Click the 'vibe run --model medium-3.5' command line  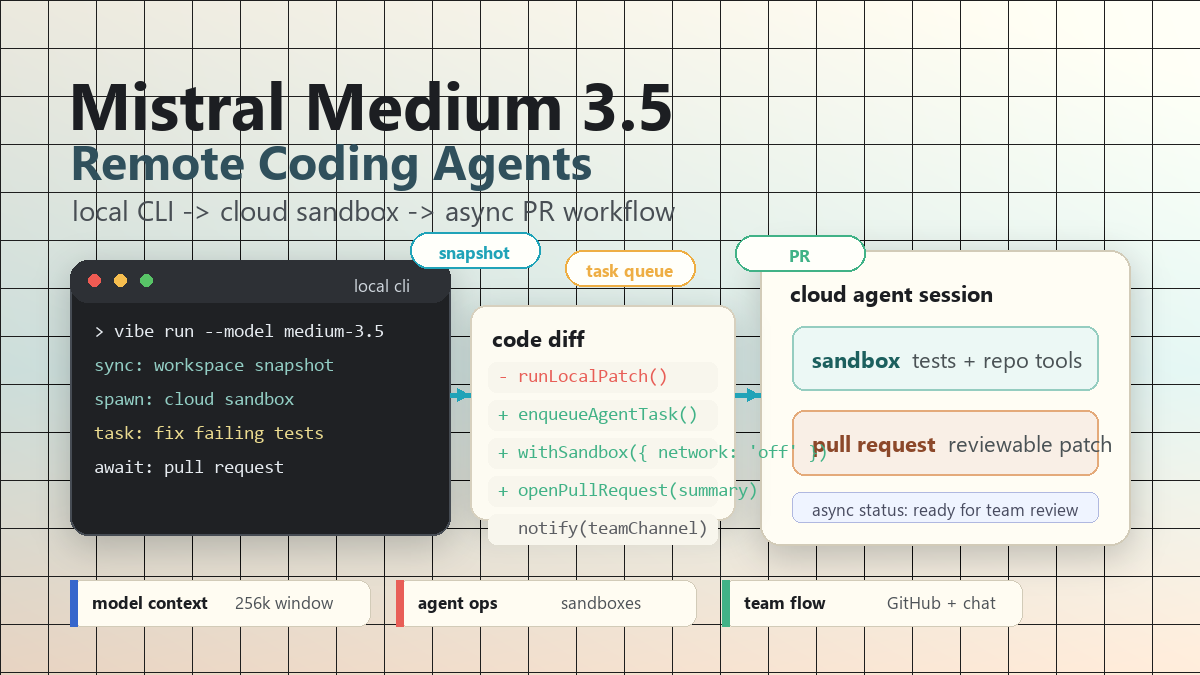coord(239,331)
